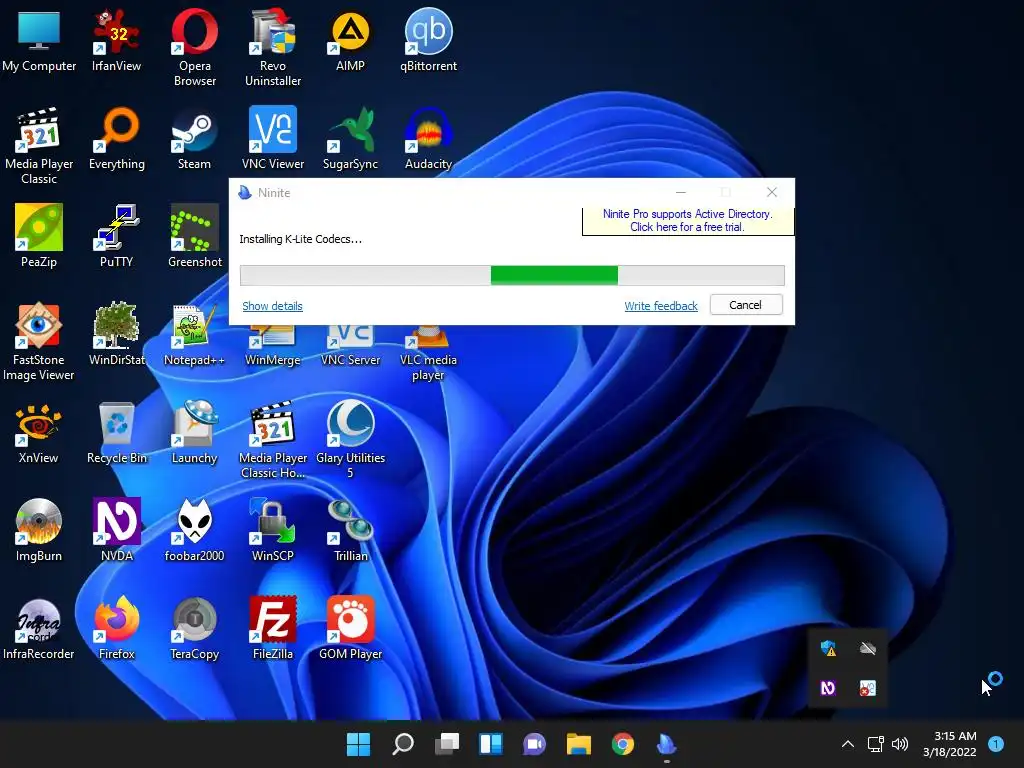Image resolution: width=1024 pixels, height=768 pixels.
Task: Open the Chat app from taskbar
Action: (x=534, y=744)
